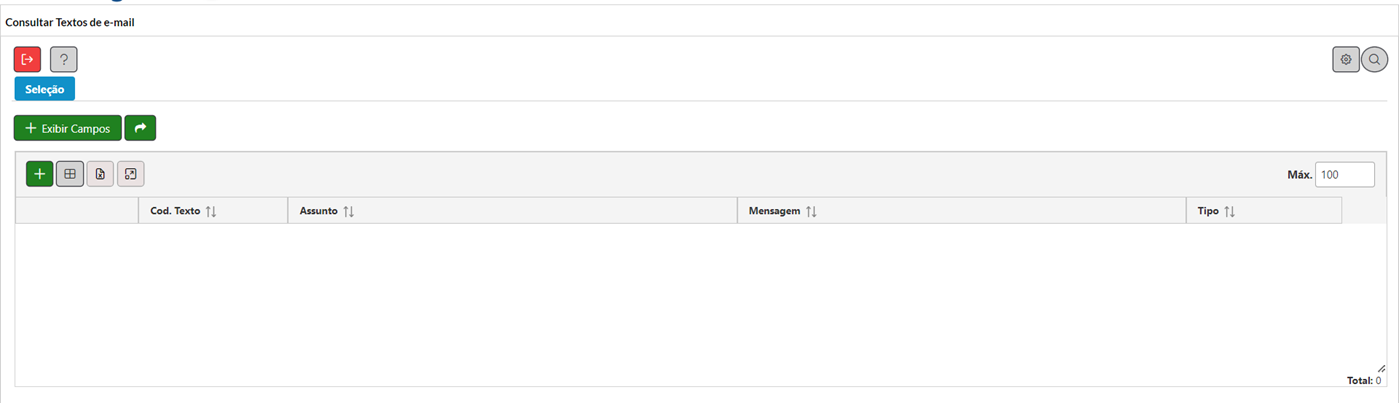
Task: Add new record with green plus icon
Action: (40, 174)
